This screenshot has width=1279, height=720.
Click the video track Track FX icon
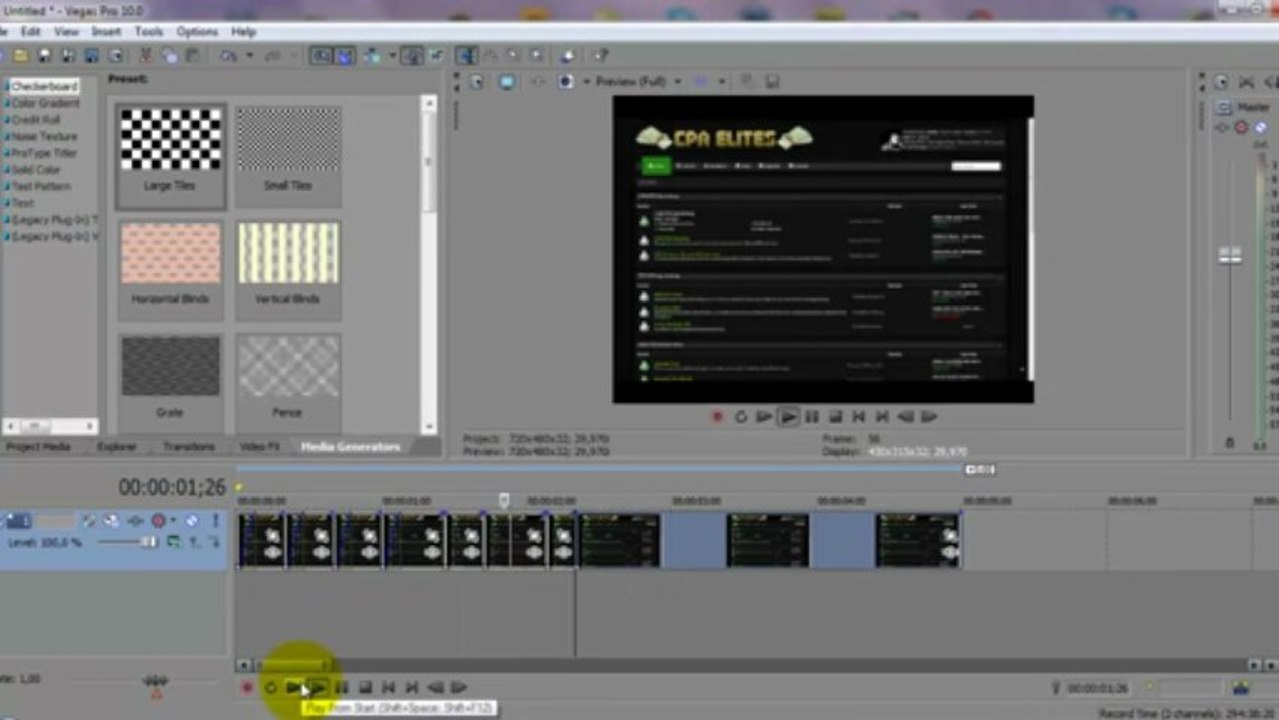135,521
